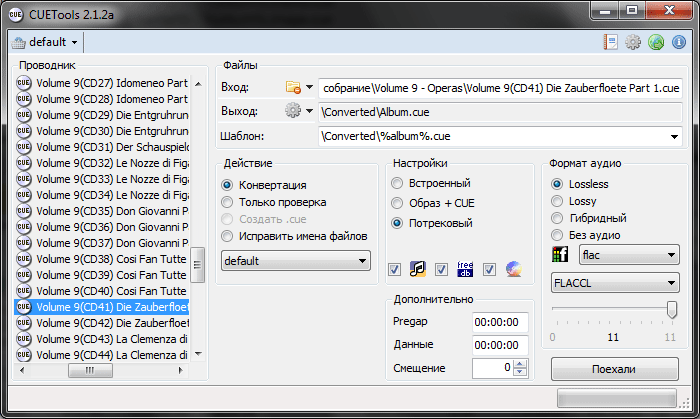
Task: Expand the FLACCL encoder dropdown
Action: click(615, 283)
